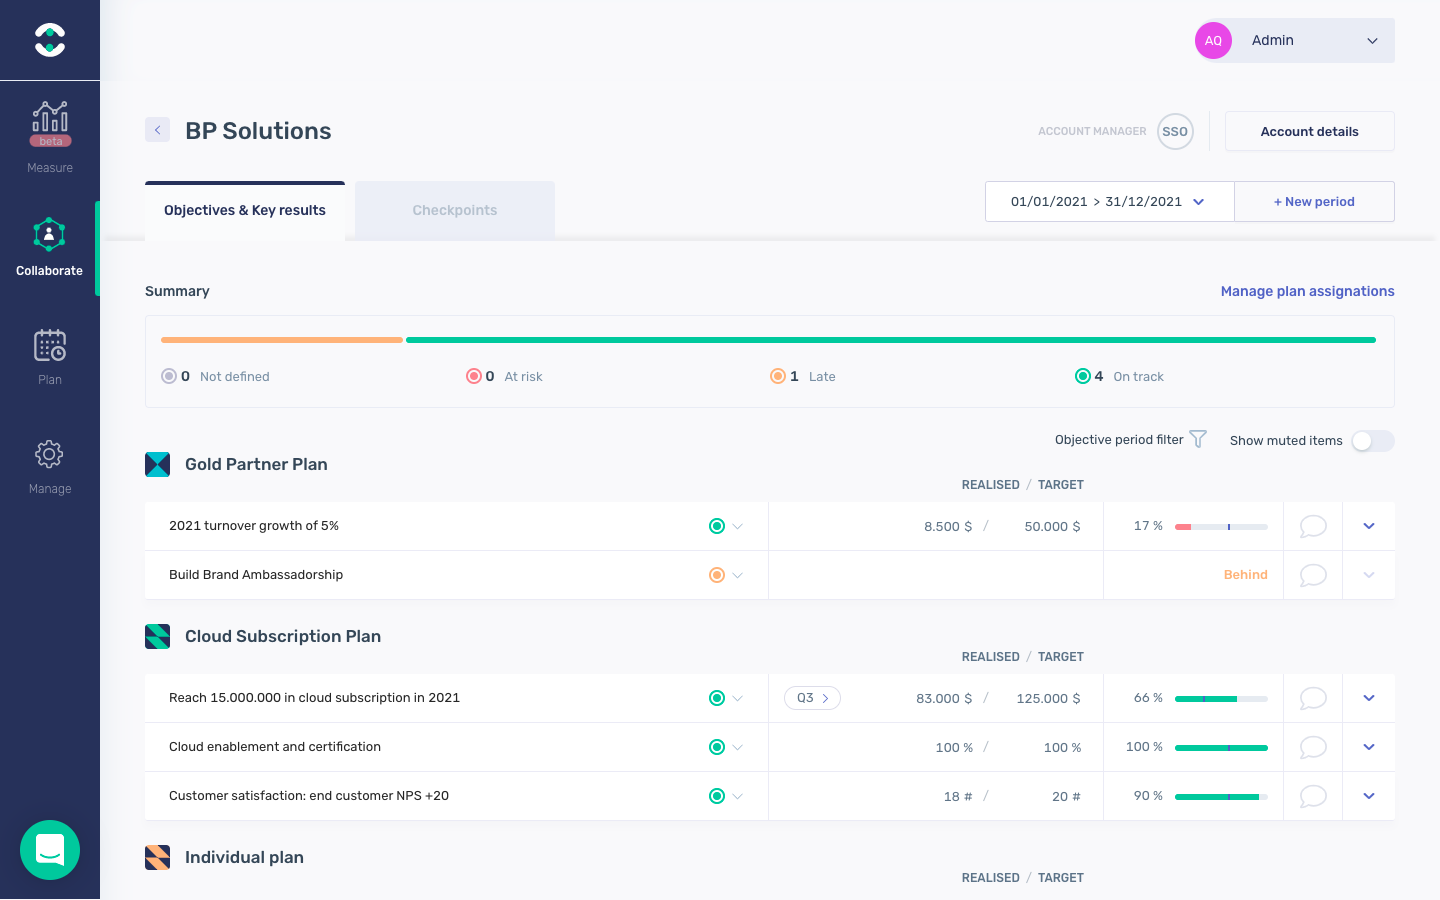Open the Objective period filter funnel
This screenshot has height=900, width=1440.
[1198, 439]
